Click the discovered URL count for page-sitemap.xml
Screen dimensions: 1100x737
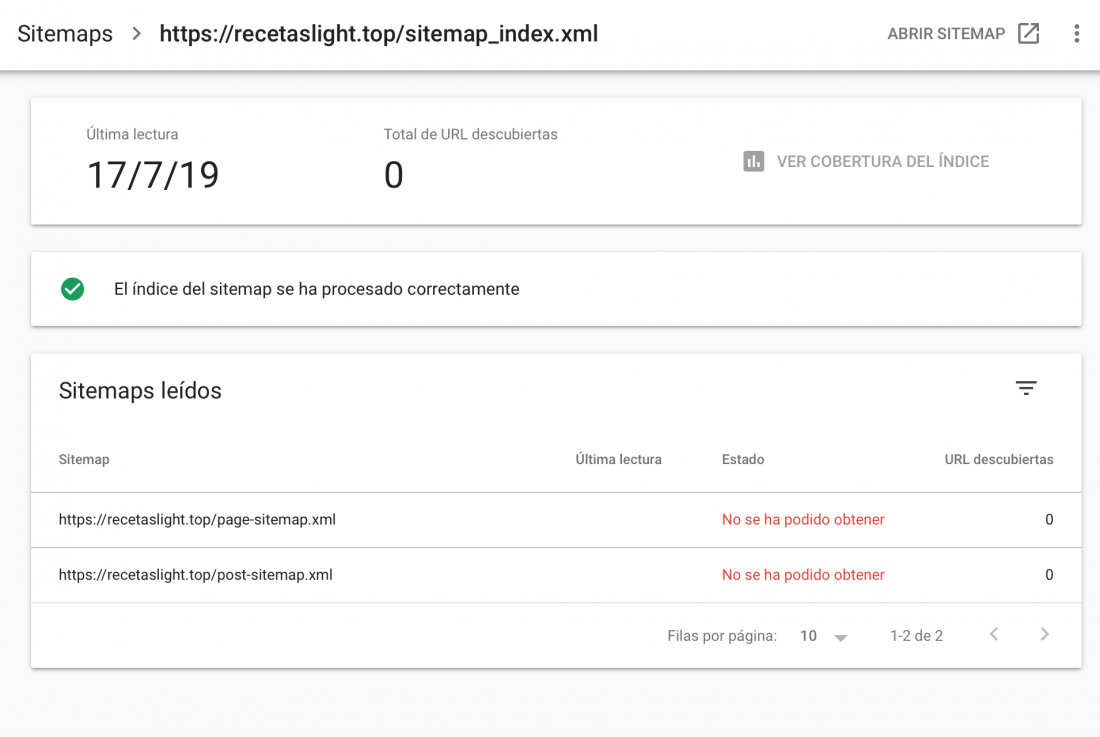point(1049,520)
